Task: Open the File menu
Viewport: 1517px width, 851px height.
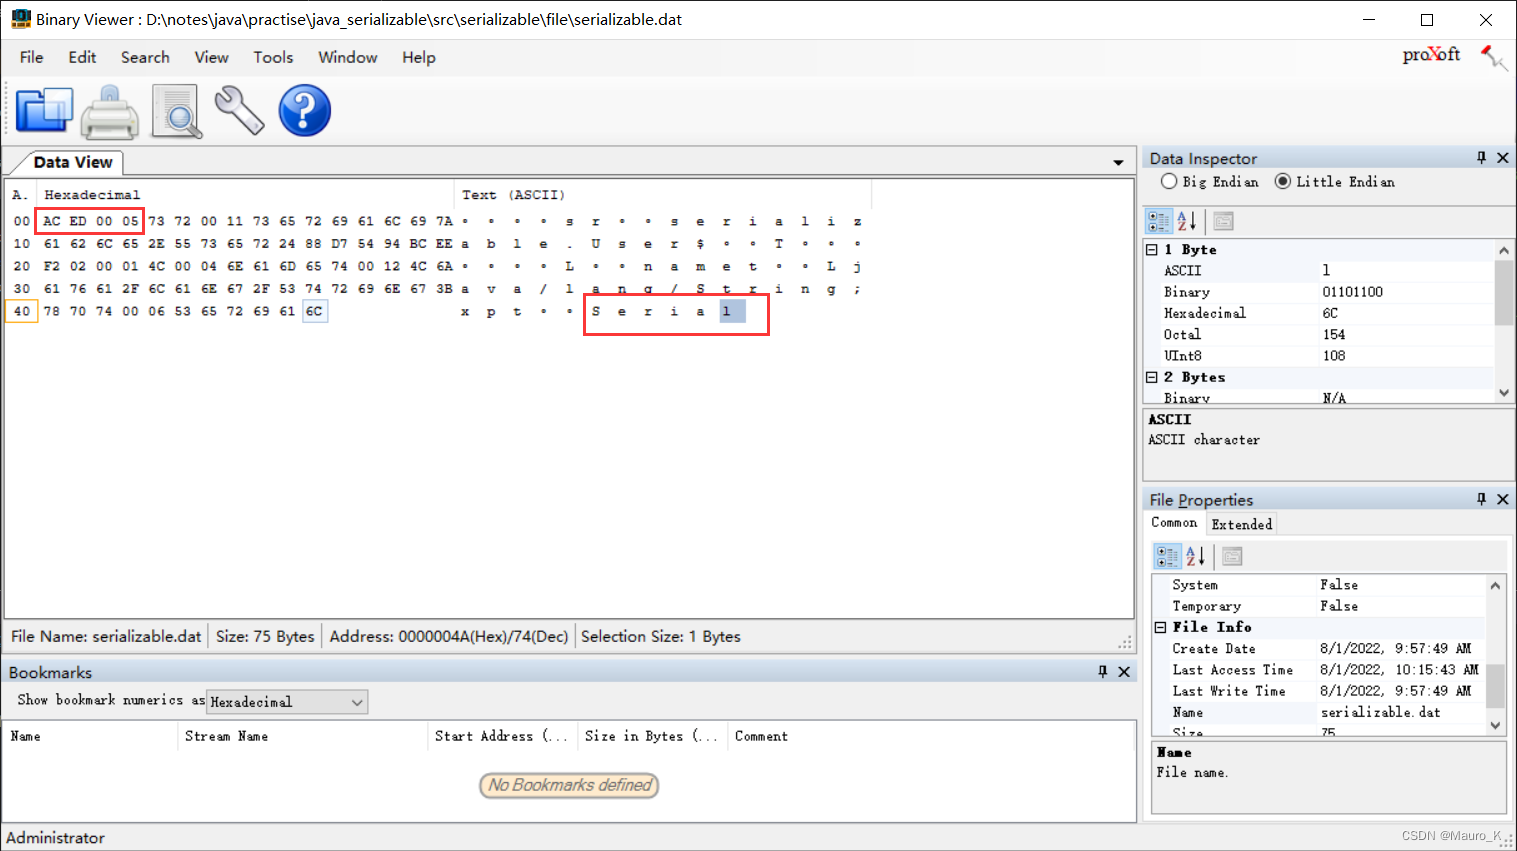Action: (x=32, y=57)
